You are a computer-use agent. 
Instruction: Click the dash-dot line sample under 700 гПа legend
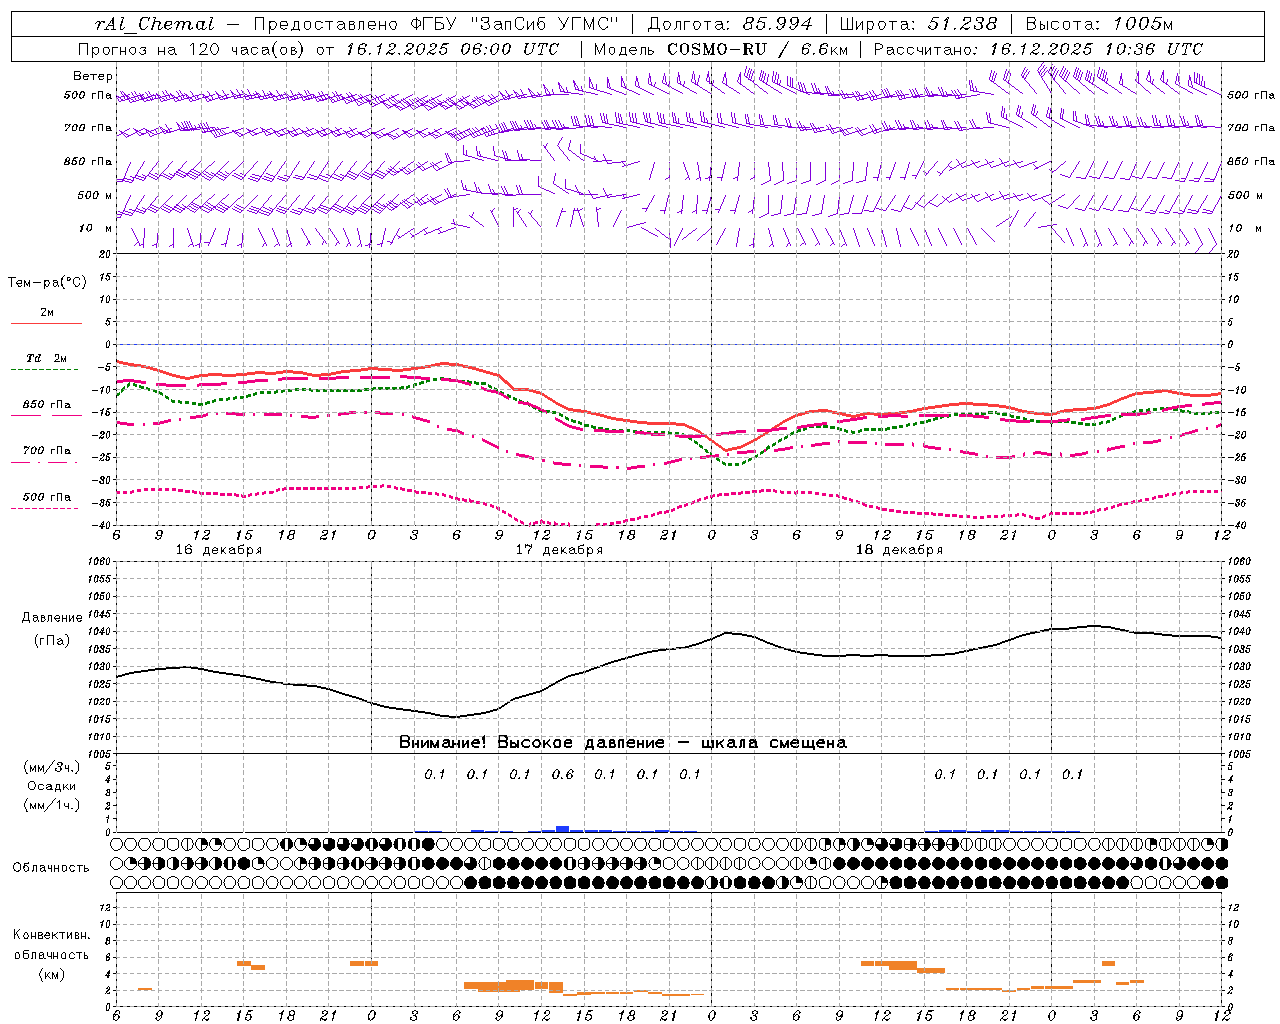click(46, 463)
